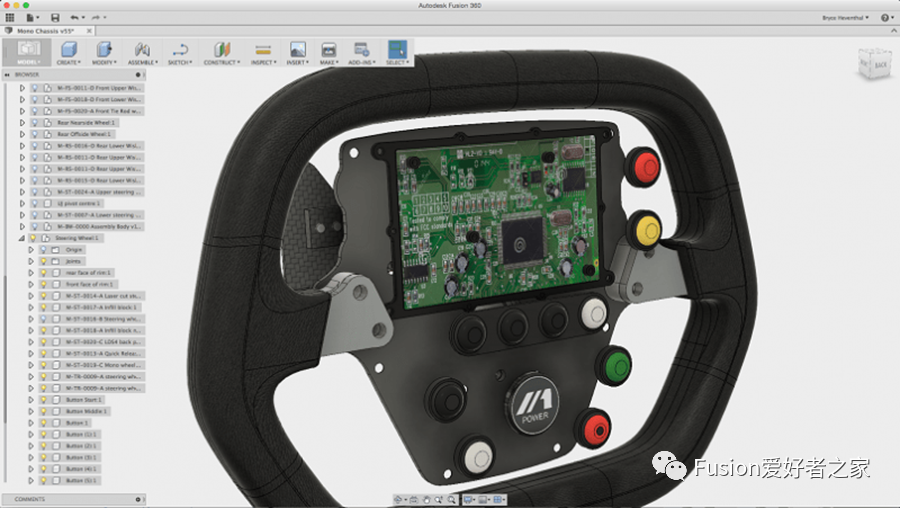
Task: Open the File menu icon
Action: click(x=32, y=17)
